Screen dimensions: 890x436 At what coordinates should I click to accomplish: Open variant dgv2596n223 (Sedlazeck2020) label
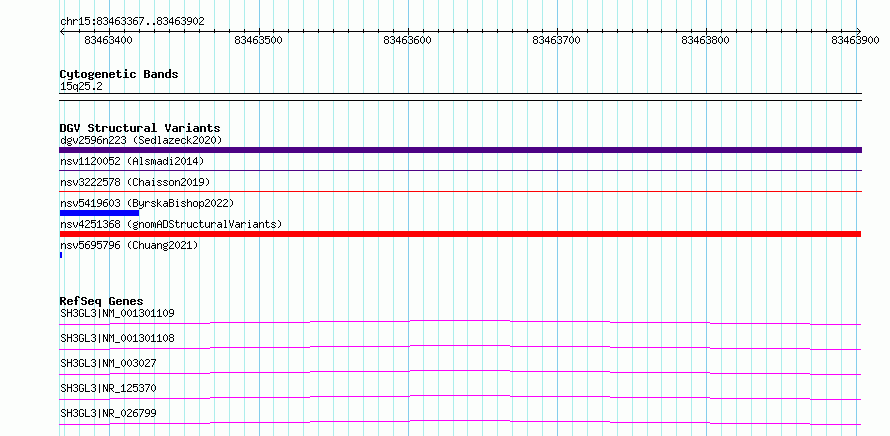(141, 140)
